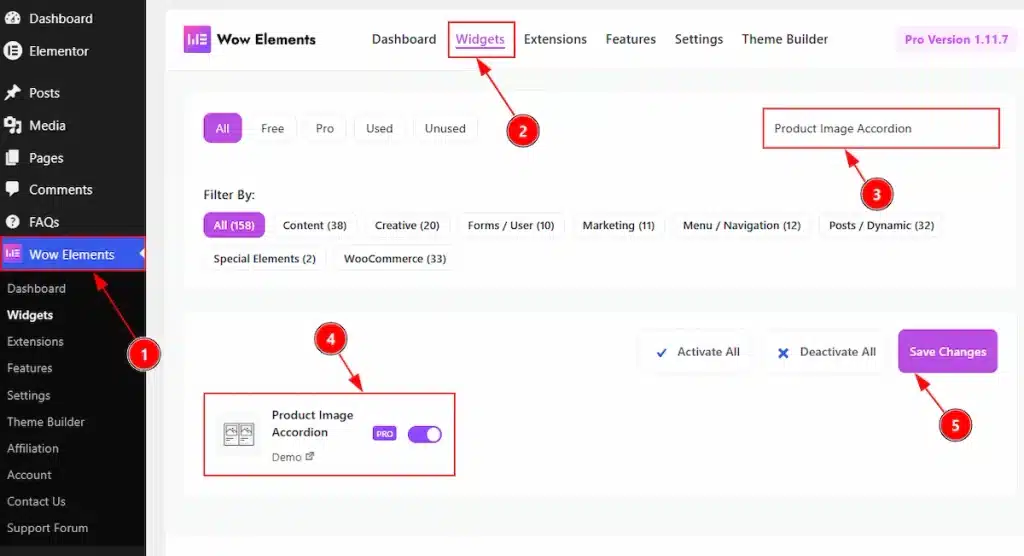
Task: Show only Used widgets
Action: (379, 128)
